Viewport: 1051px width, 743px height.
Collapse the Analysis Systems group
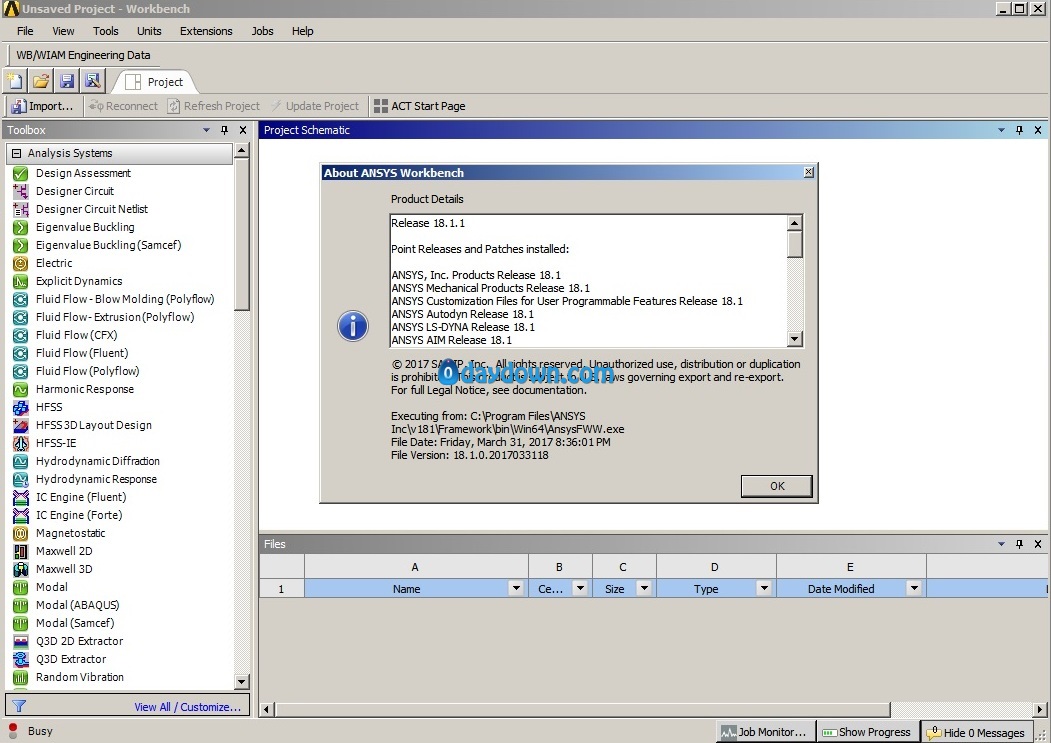click(x=17, y=154)
